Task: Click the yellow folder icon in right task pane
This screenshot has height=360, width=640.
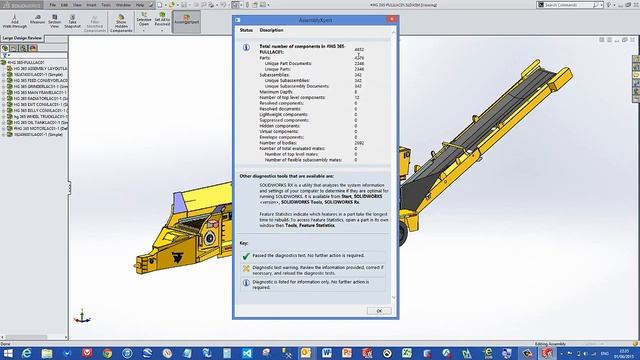Action: pos(636,76)
